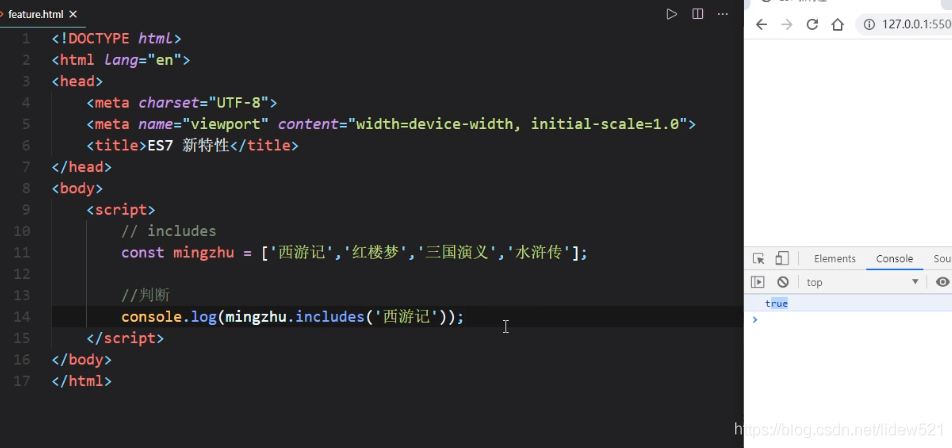The height and width of the screenshot is (448, 952).
Task: Click line number 11 in gutter
Action: tap(22, 253)
